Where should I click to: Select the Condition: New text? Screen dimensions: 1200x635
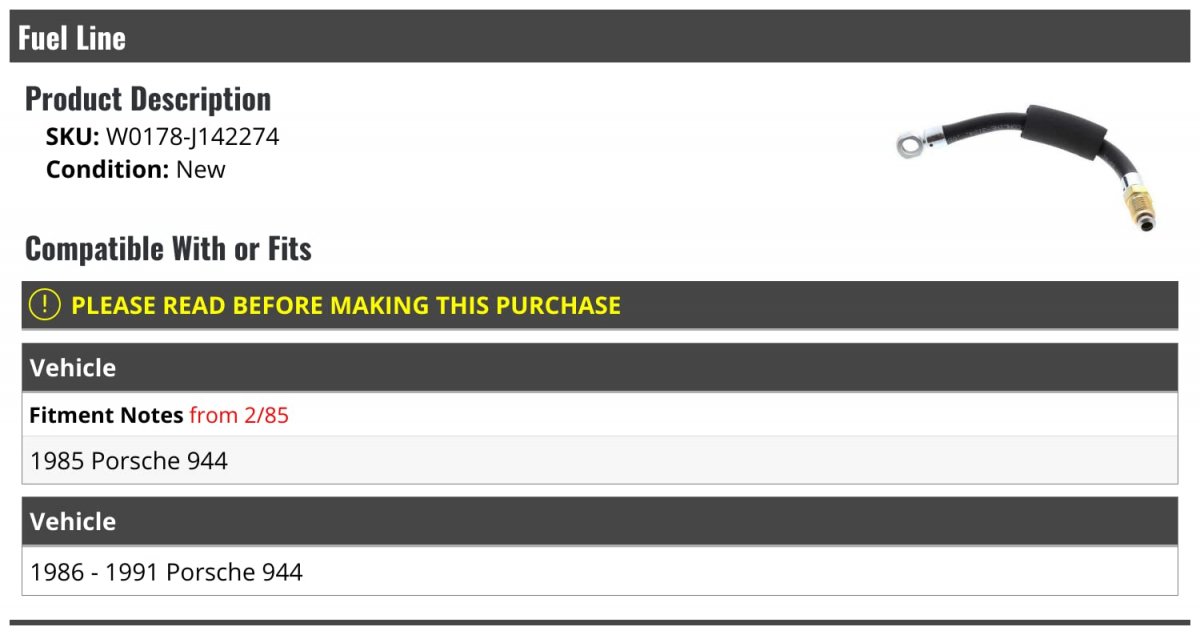(x=136, y=169)
